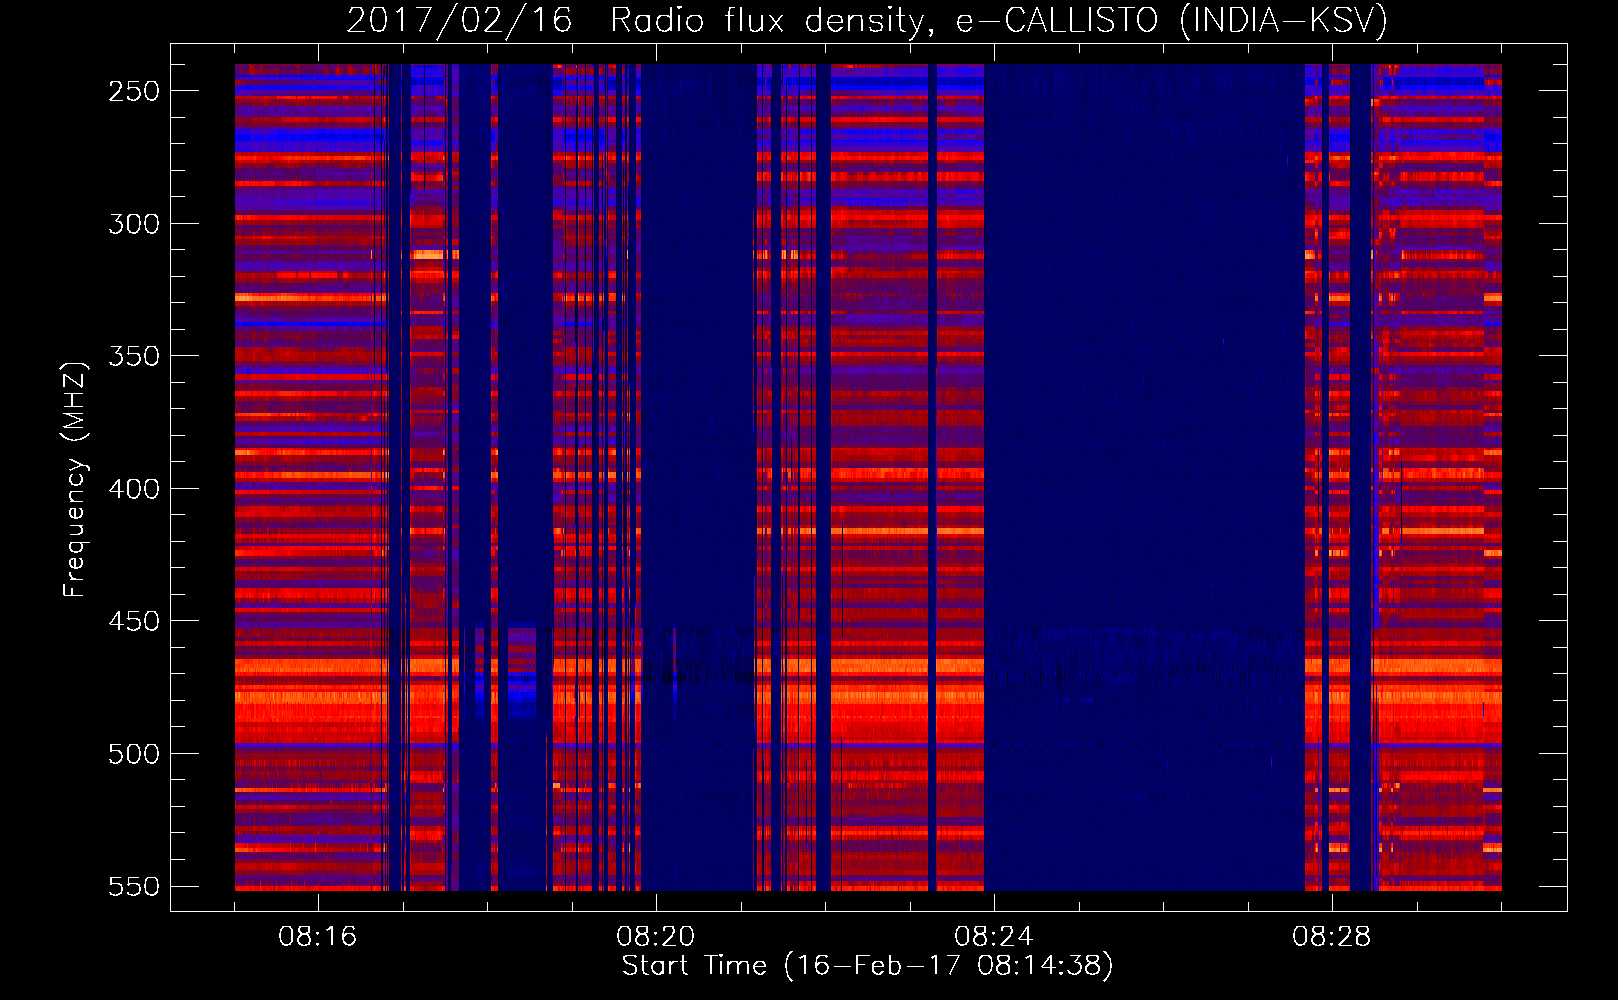The width and height of the screenshot is (1618, 1000).
Task: Click the 'Frequency (MHZ)' axis label
Action: [x=75, y=479]
